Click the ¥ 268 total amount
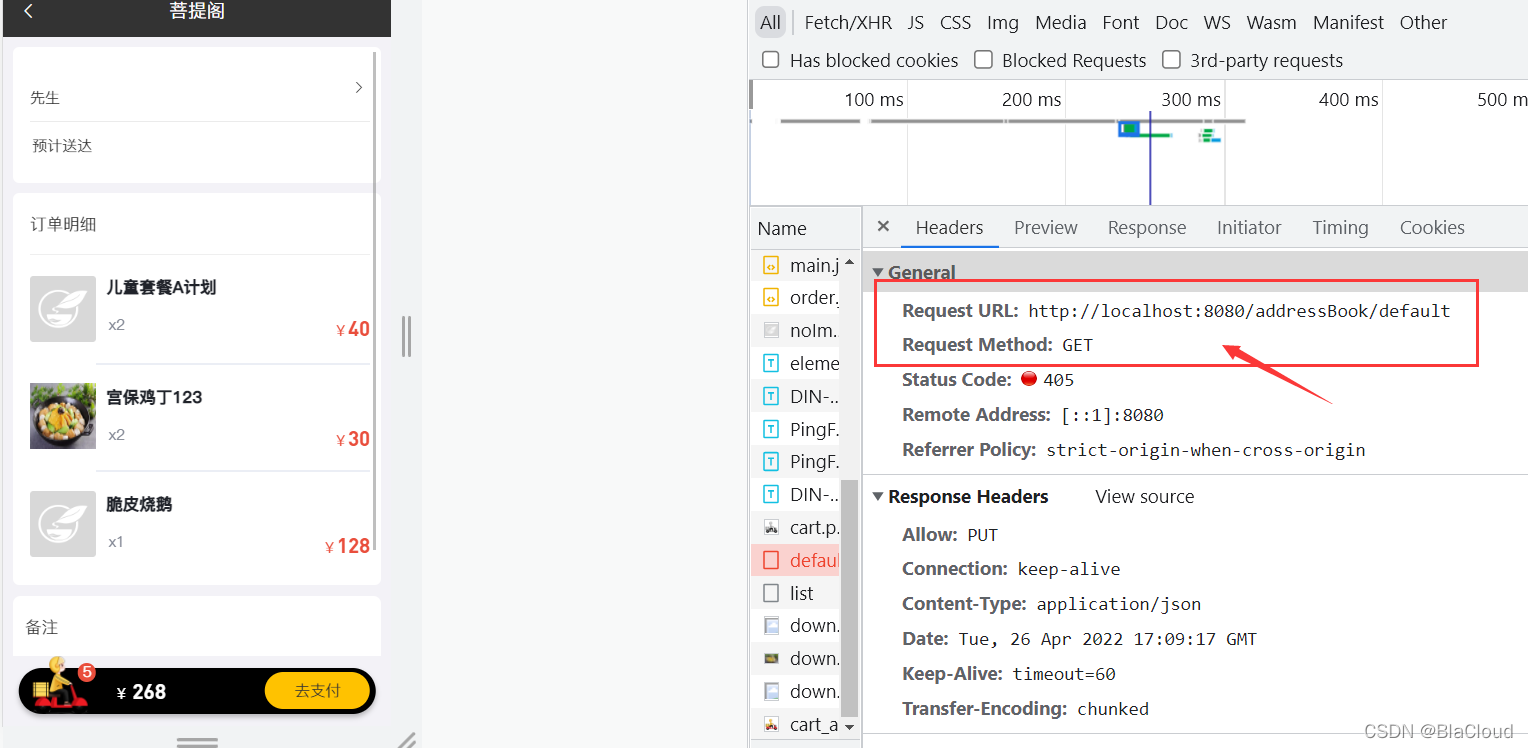Viewport: 1528px width, 748px height. pos(141,692)
